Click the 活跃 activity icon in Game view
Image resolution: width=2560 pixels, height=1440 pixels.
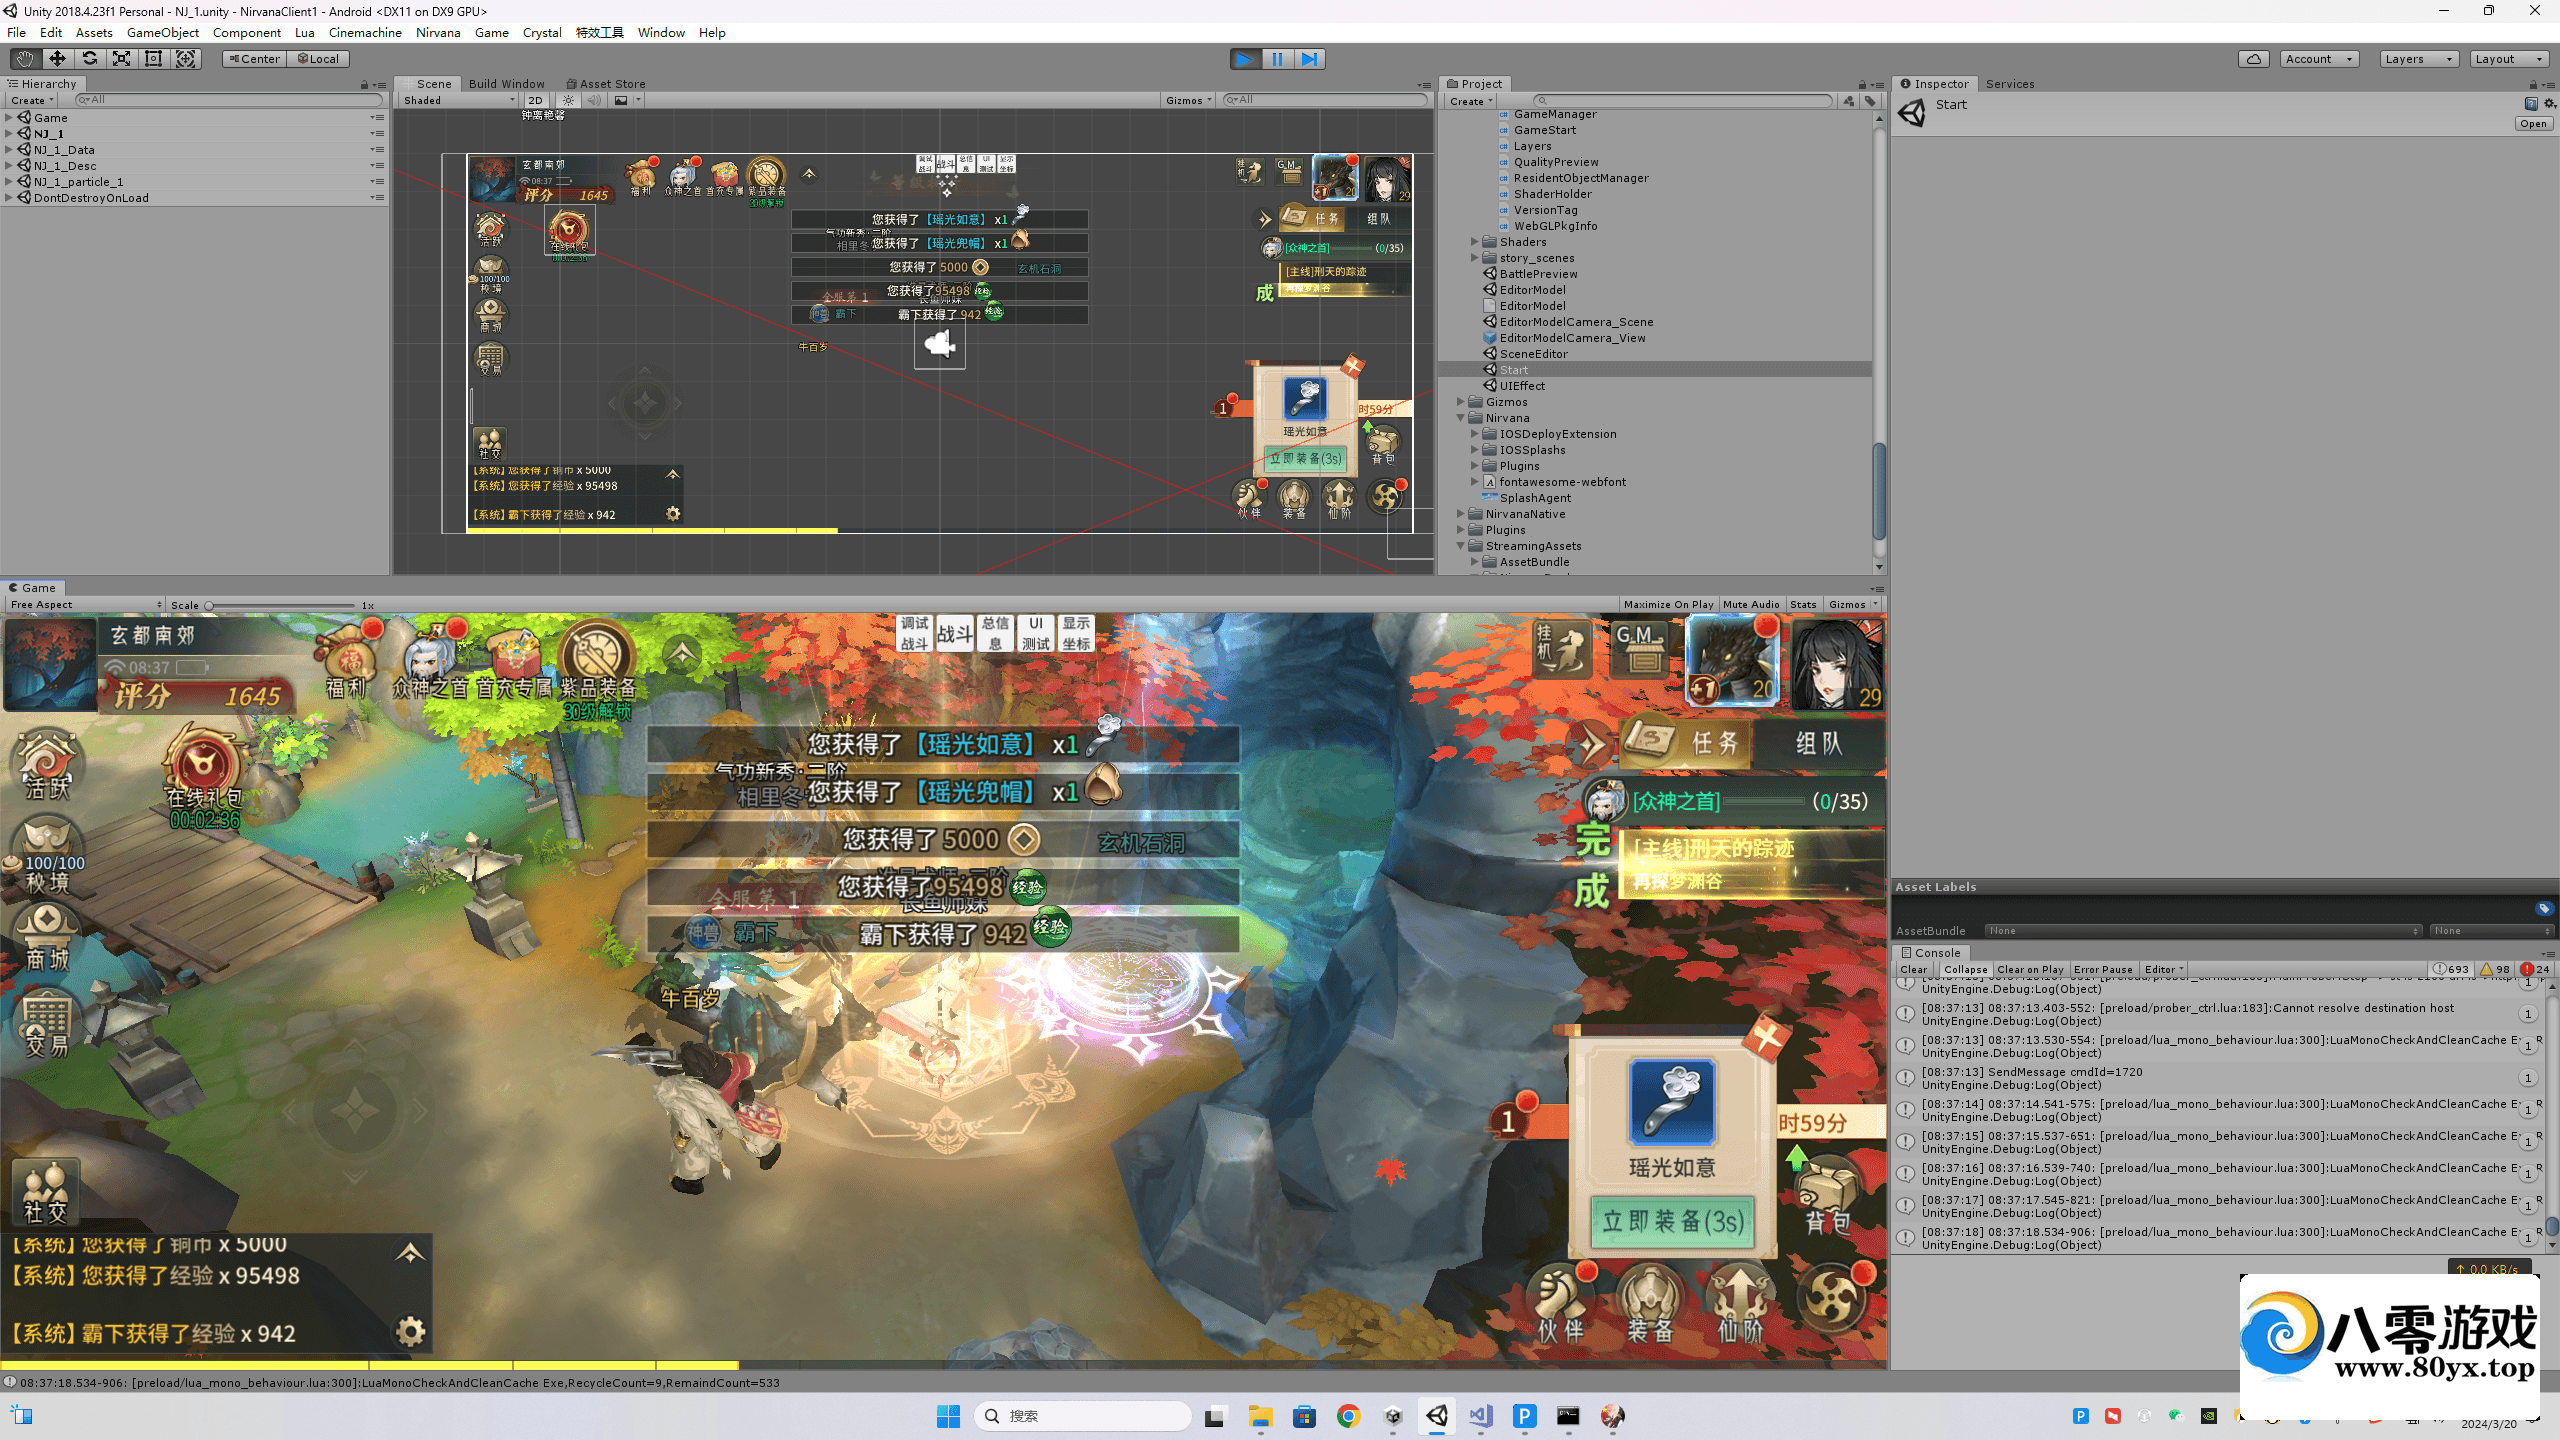click(x=47, y=765)
